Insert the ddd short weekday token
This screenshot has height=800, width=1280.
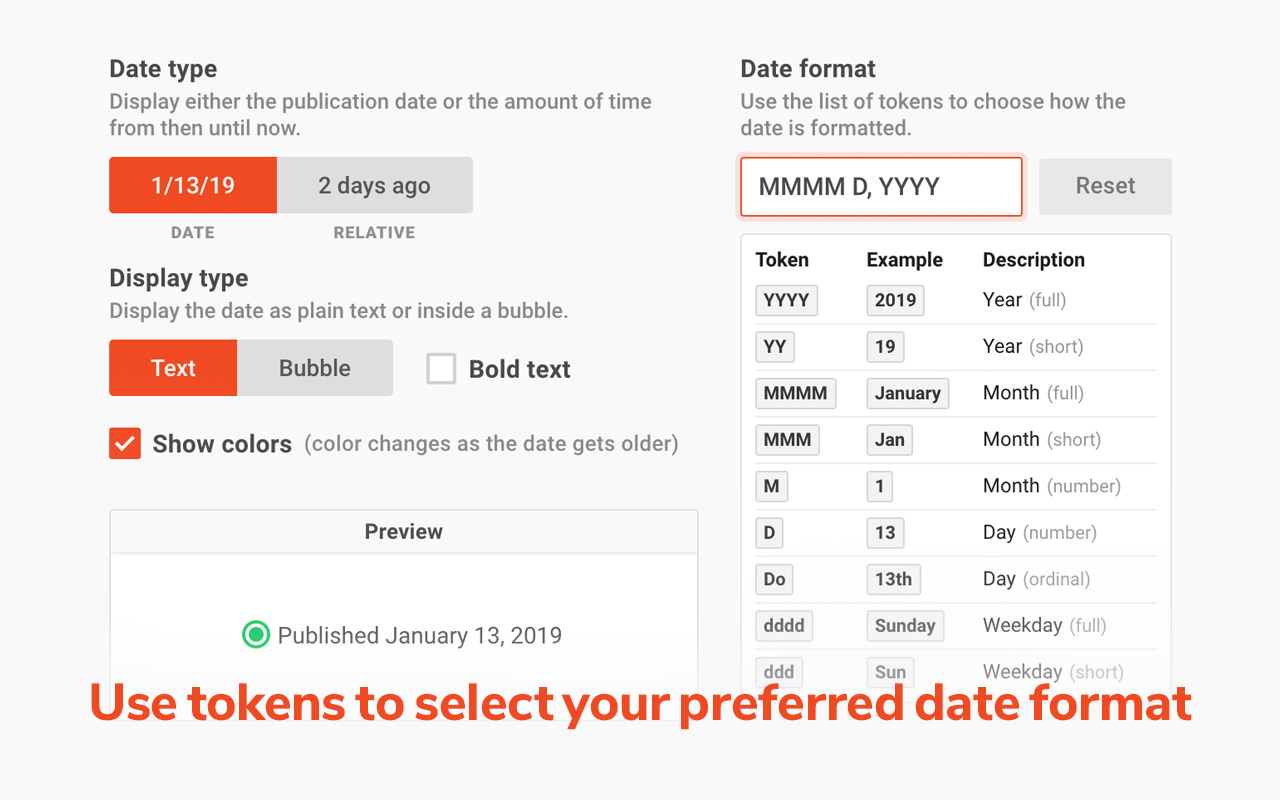779,671
